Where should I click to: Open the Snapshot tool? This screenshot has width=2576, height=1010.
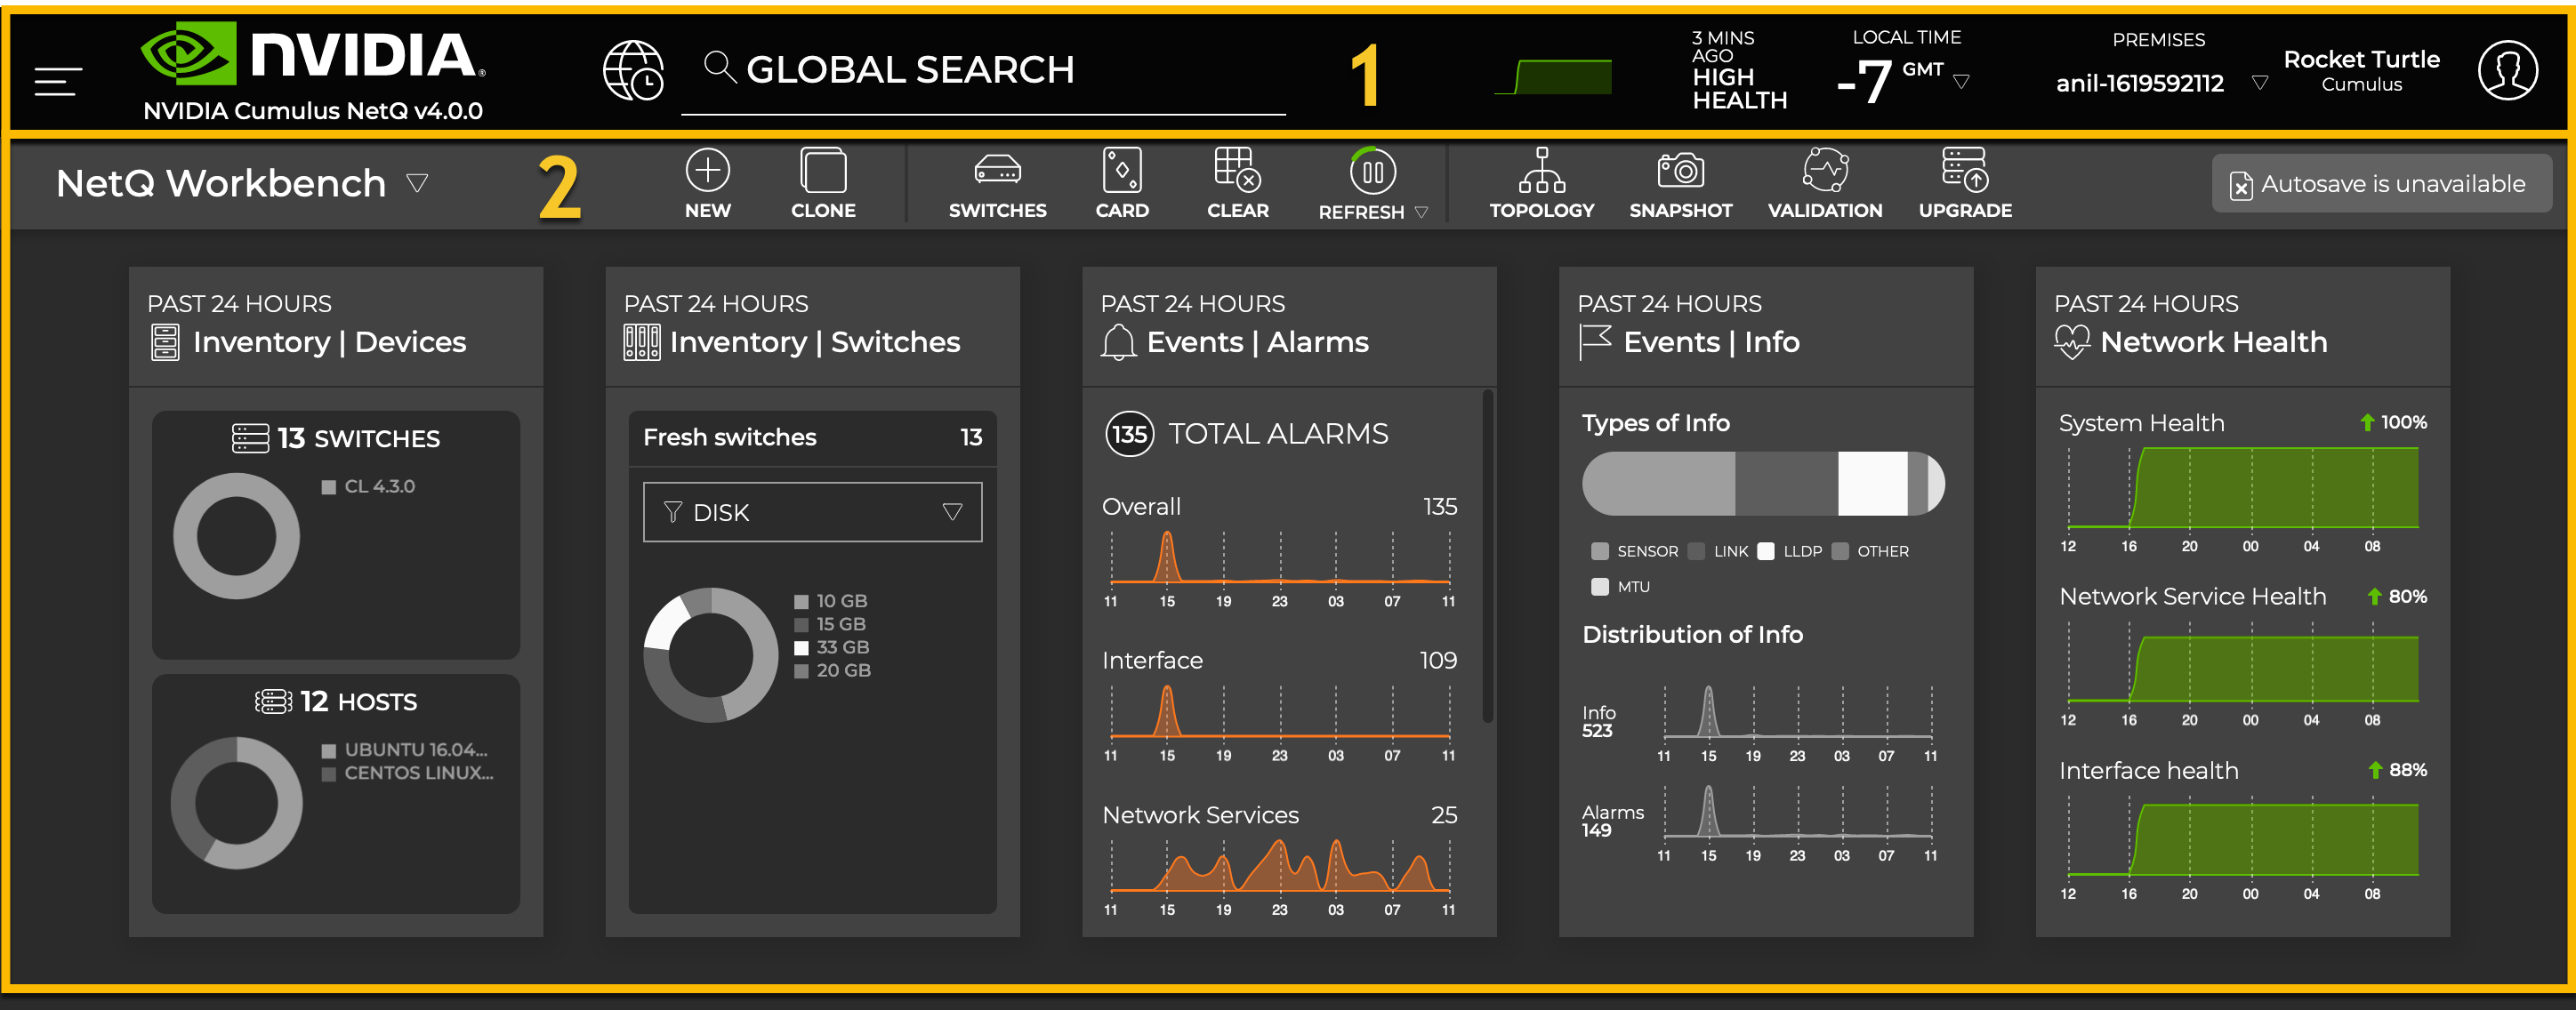[1680, 171]
